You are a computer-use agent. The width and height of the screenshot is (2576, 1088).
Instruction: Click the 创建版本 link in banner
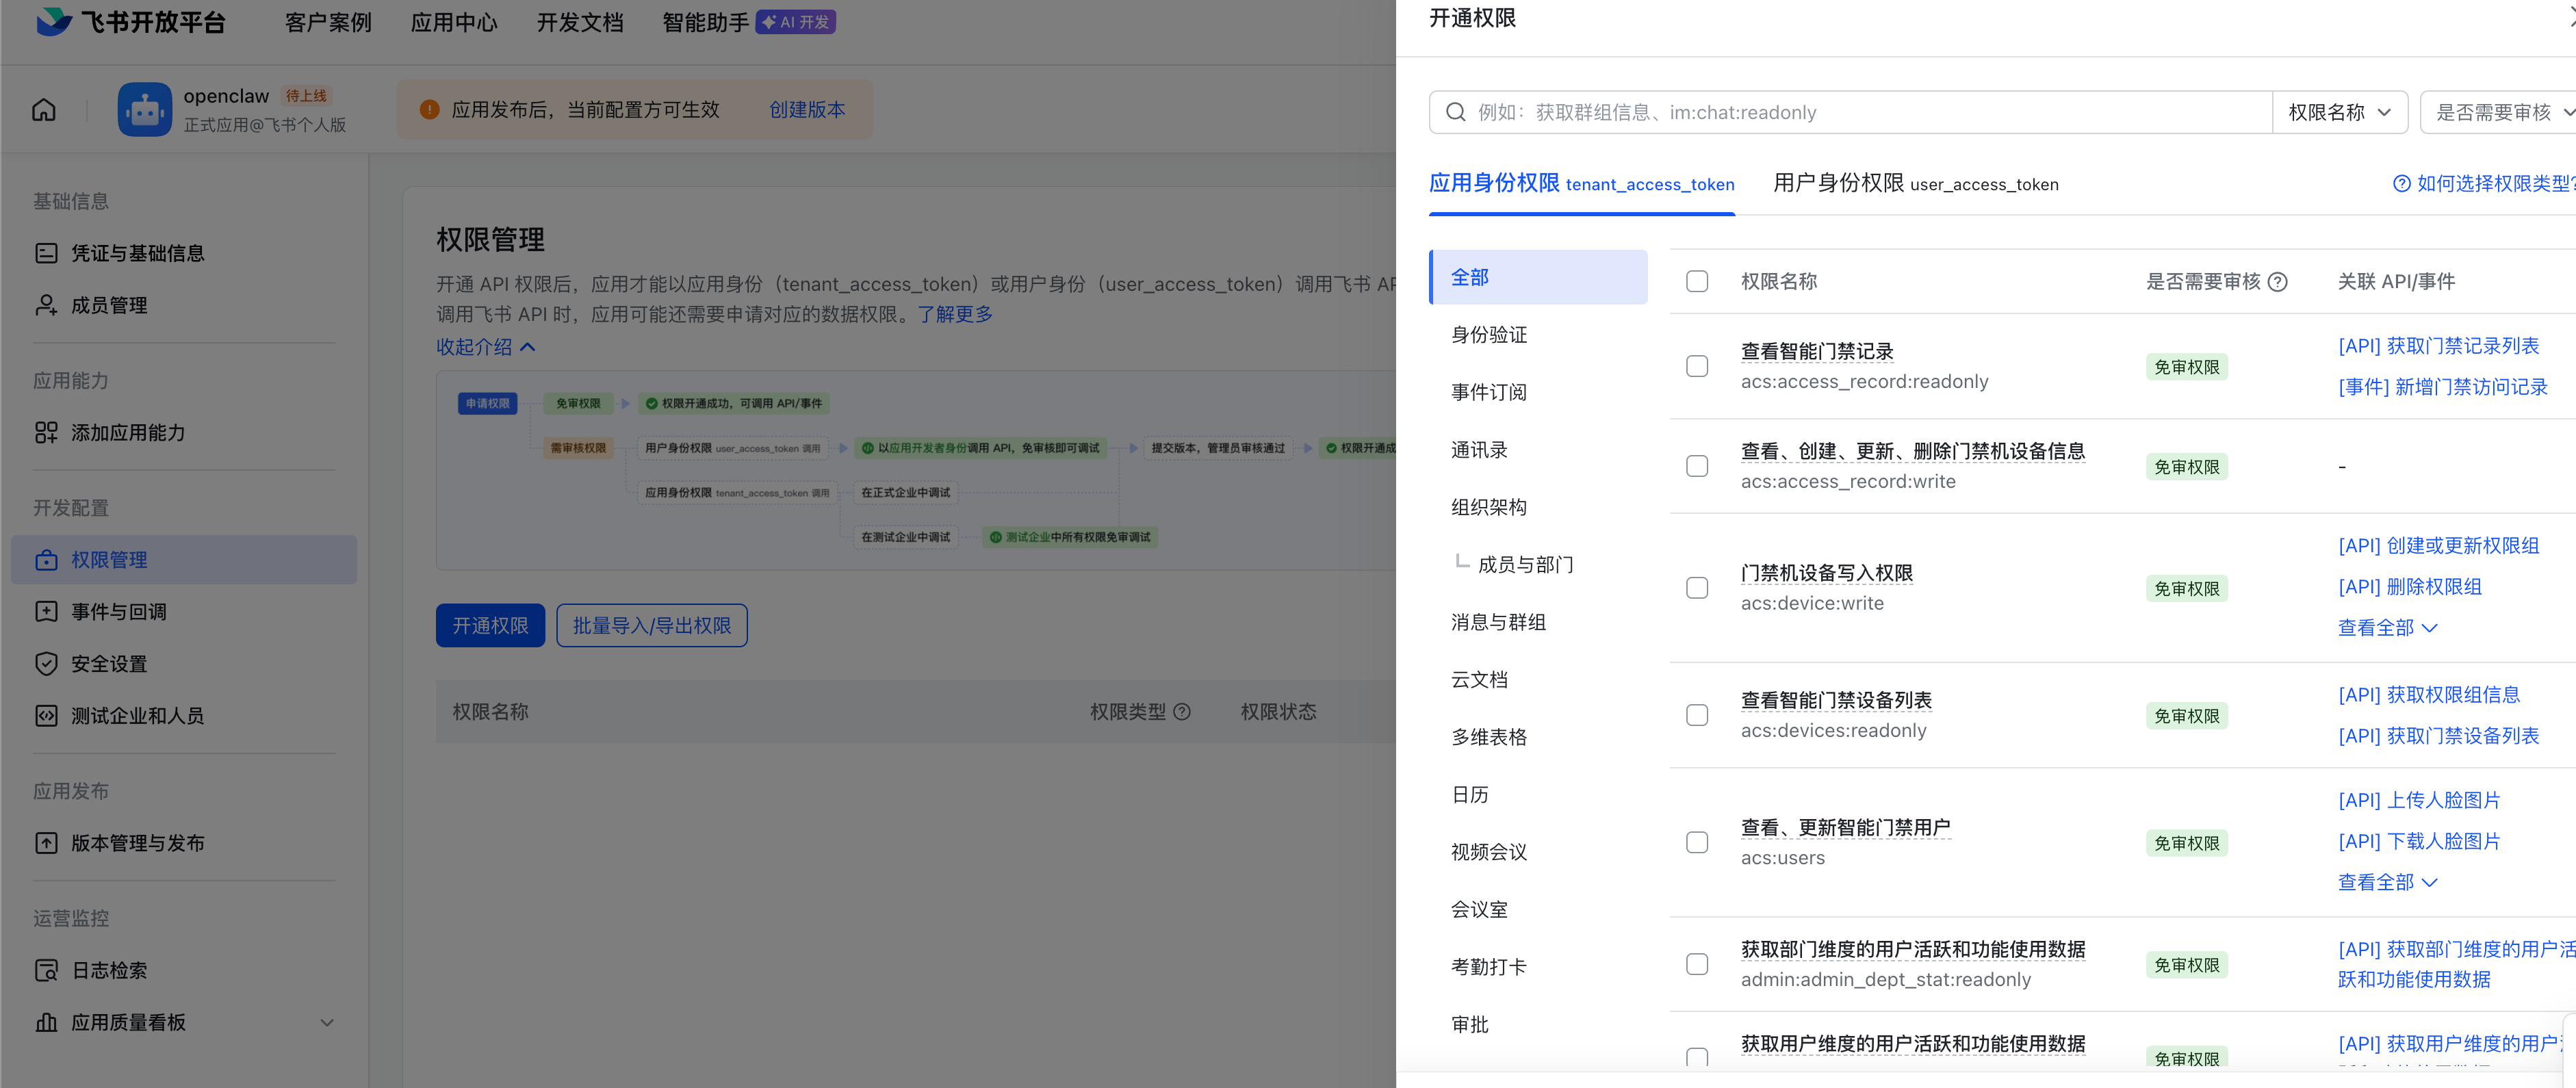pyautogui.click(x=806, y=110)
